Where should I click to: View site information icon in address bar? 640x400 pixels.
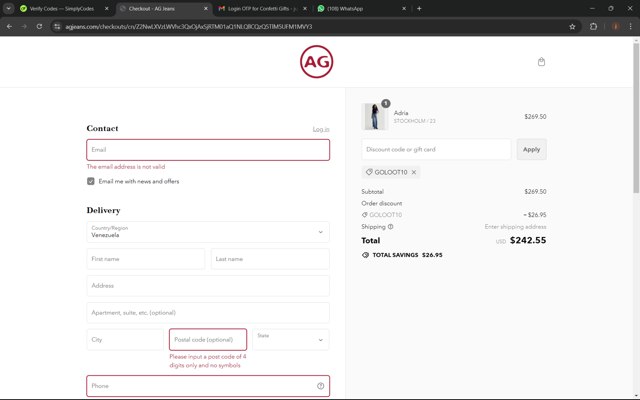click(57, 27)
